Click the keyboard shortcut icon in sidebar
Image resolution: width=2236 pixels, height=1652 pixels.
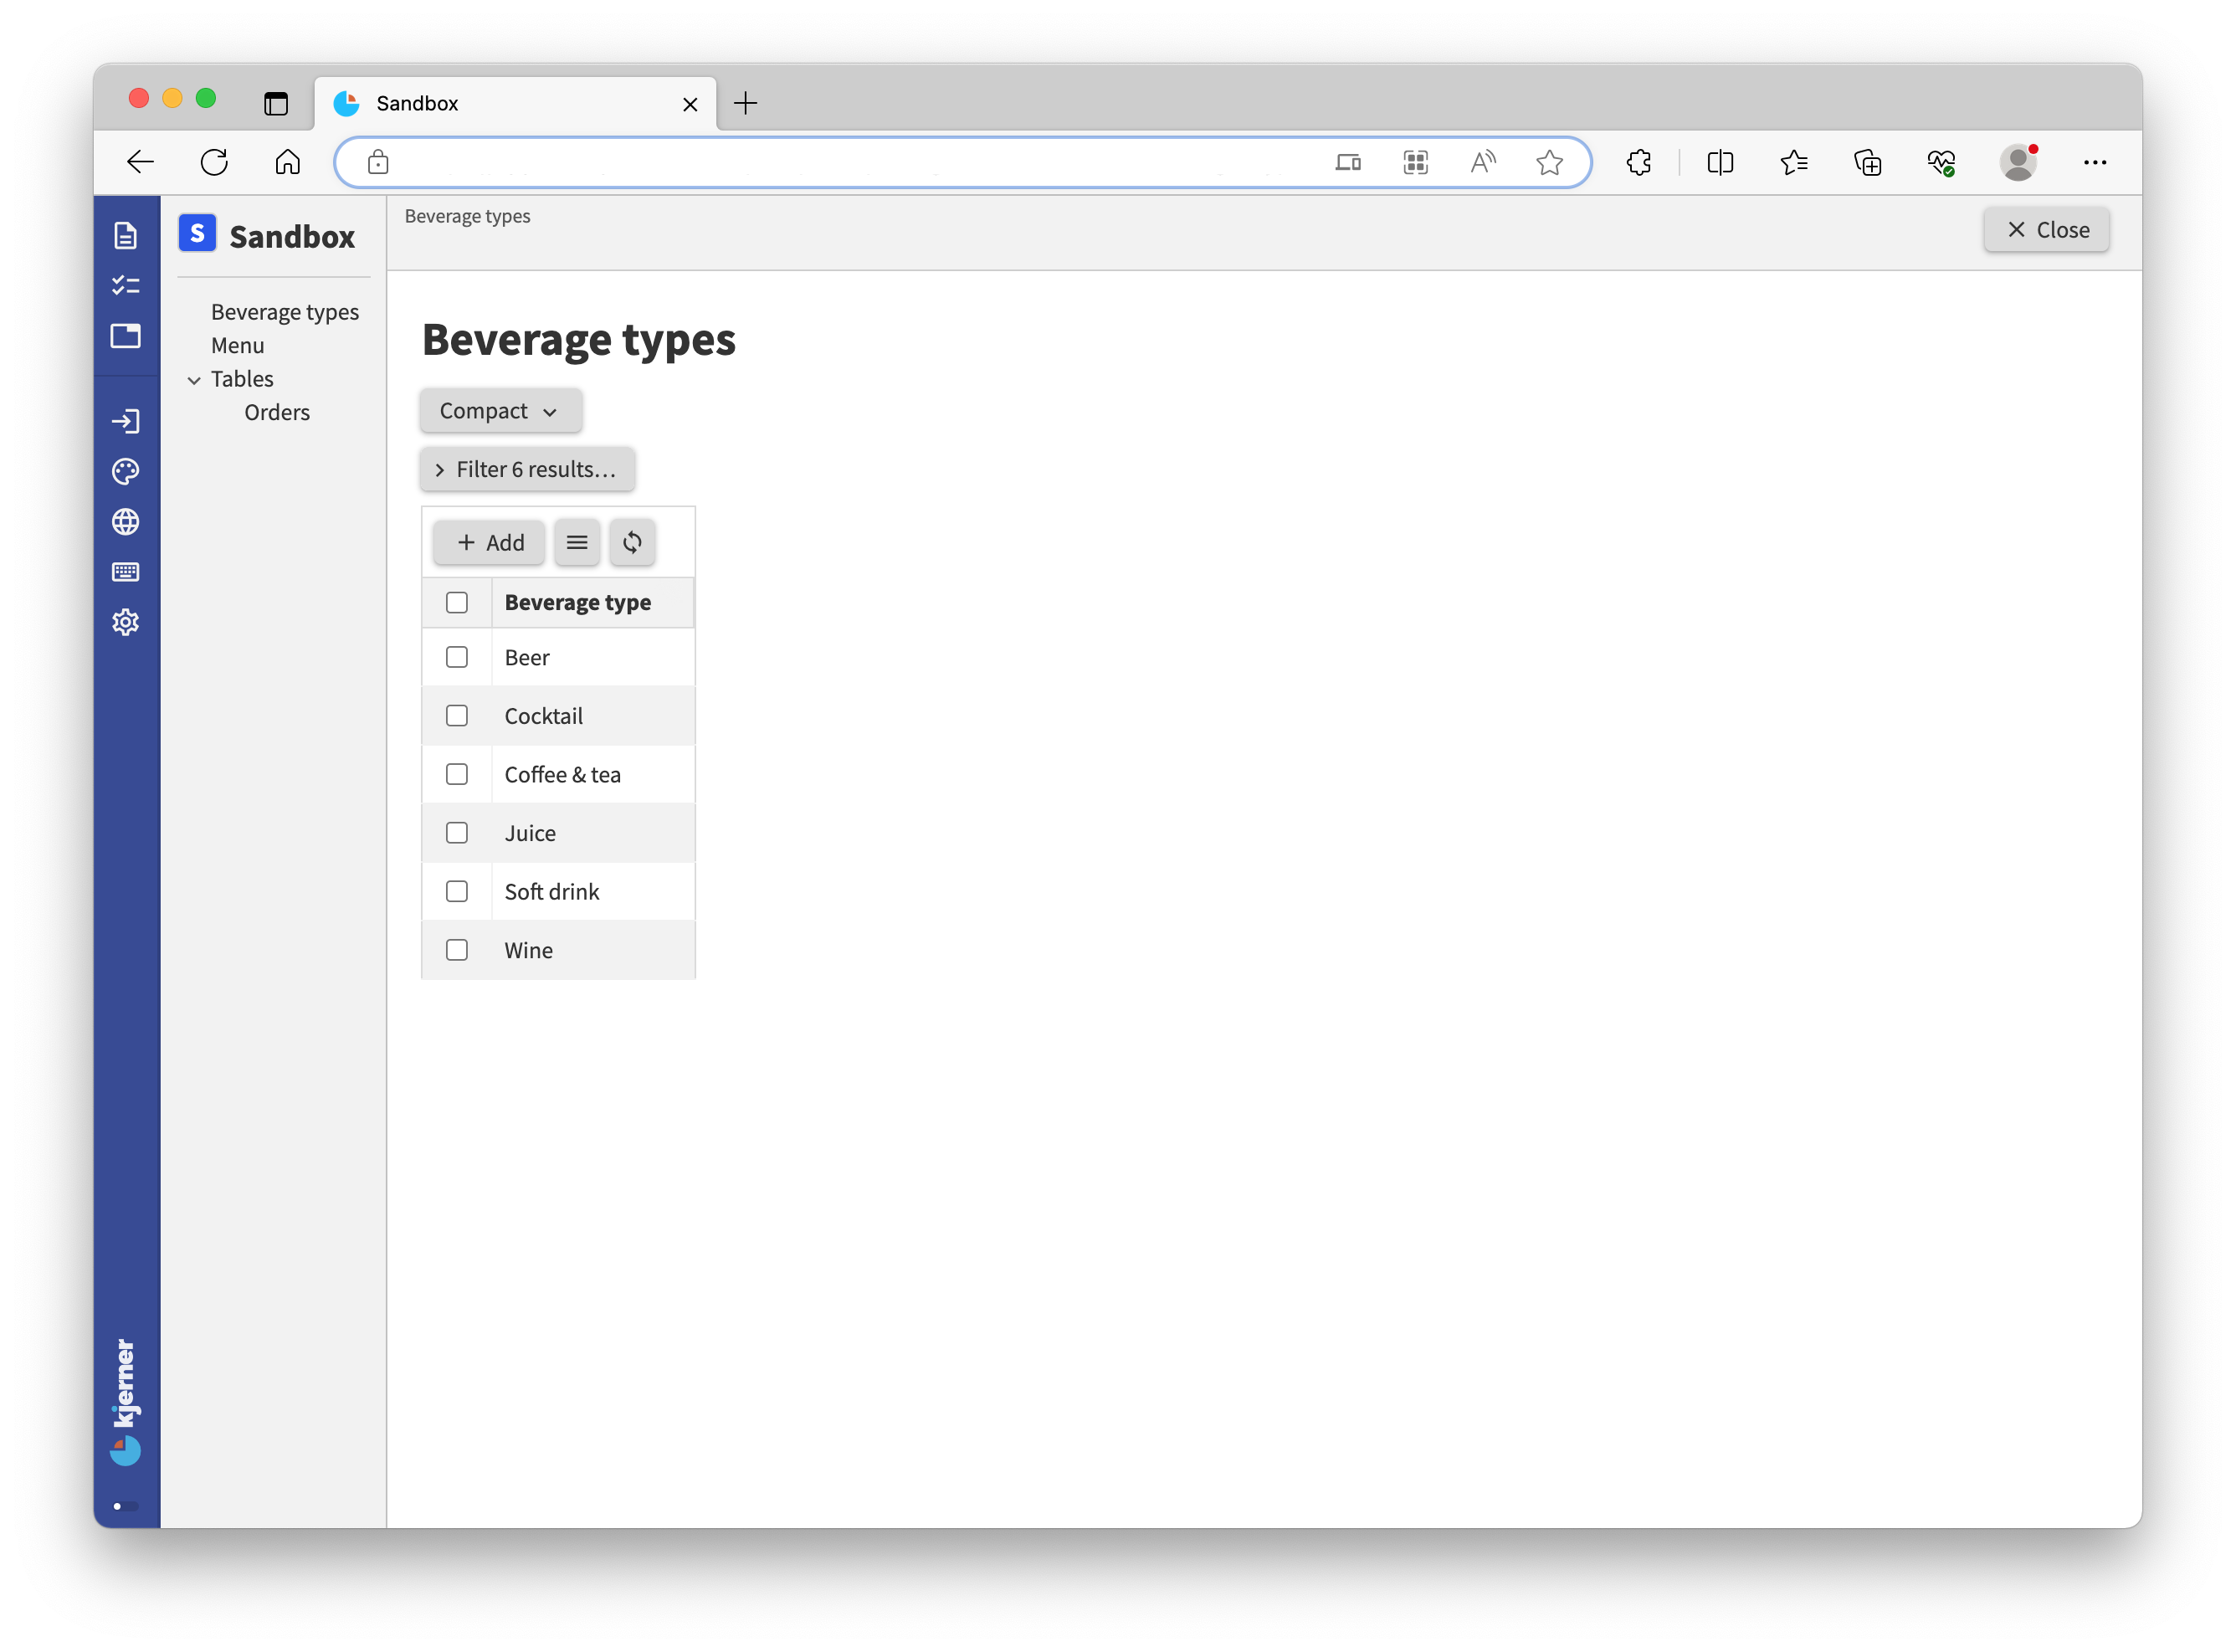pyautogui.click(x=126, y=571)
